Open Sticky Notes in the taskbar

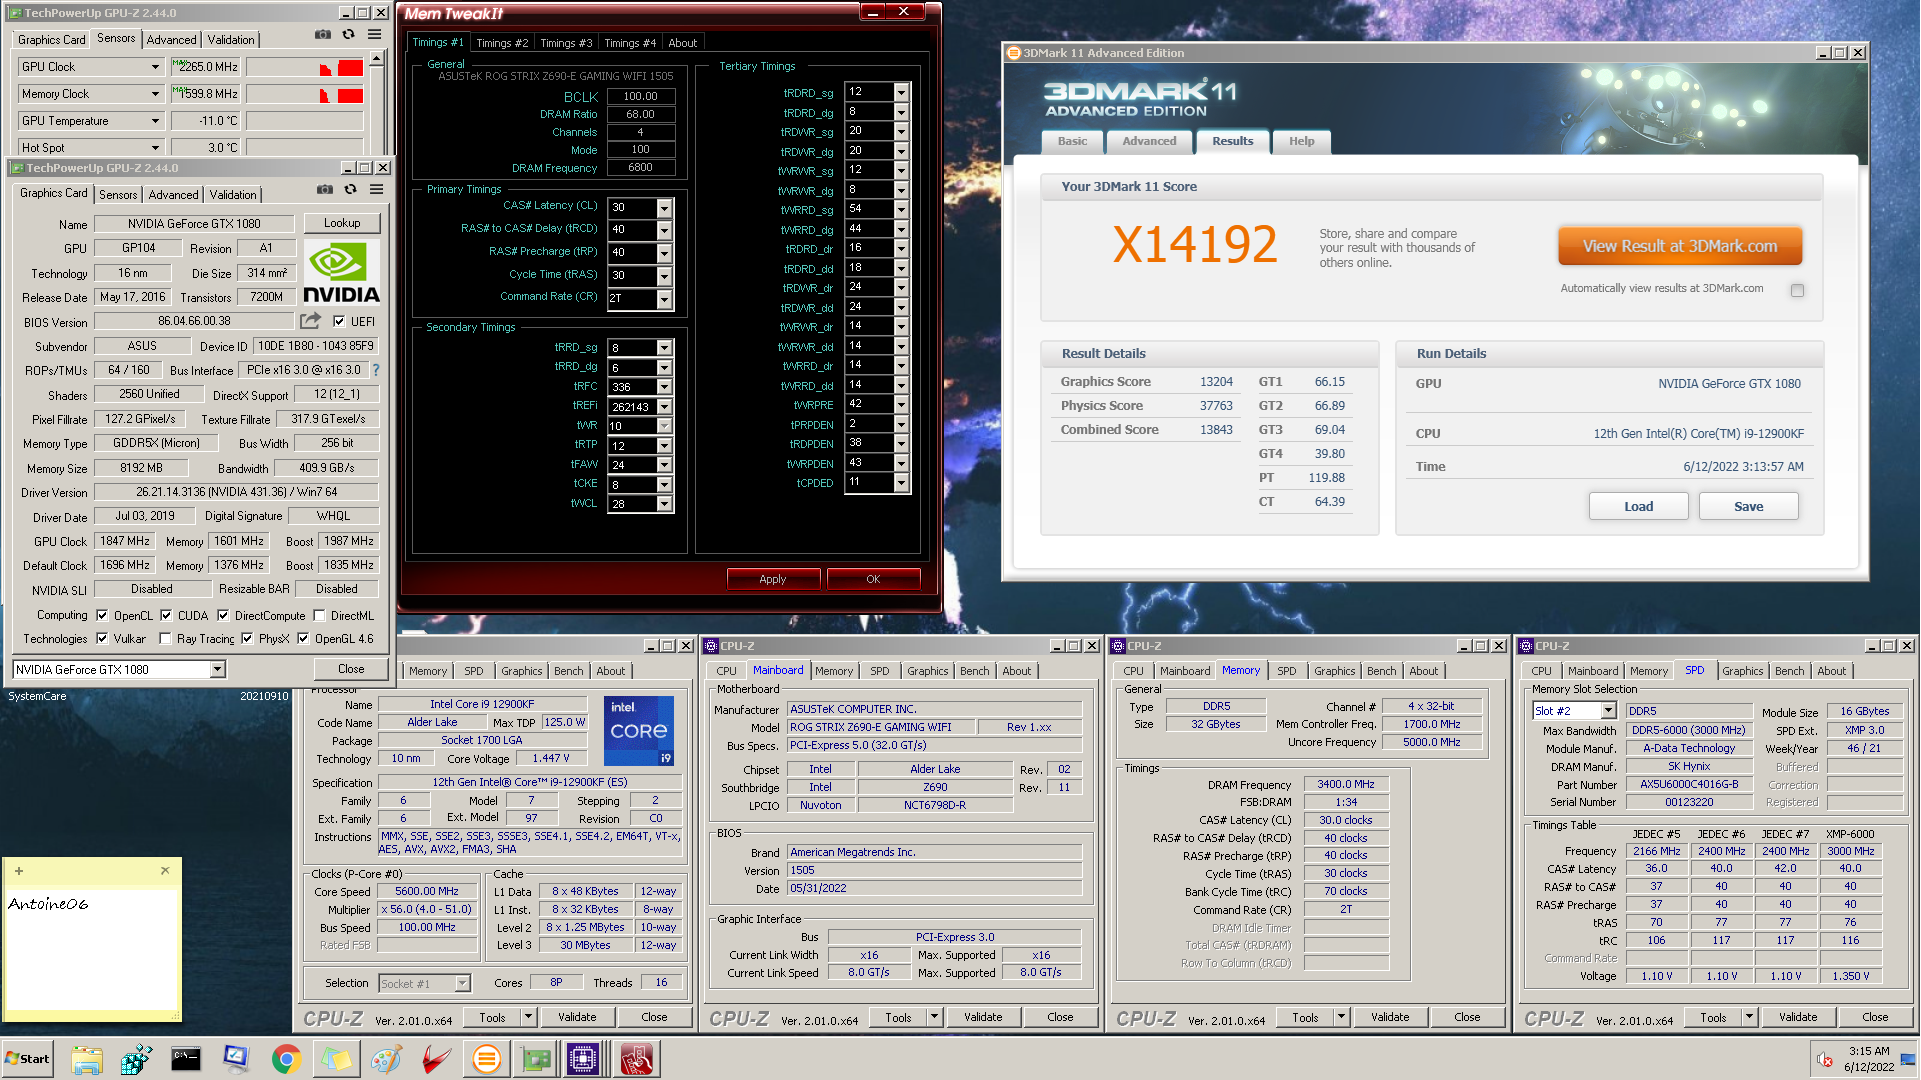[336, 1059]
